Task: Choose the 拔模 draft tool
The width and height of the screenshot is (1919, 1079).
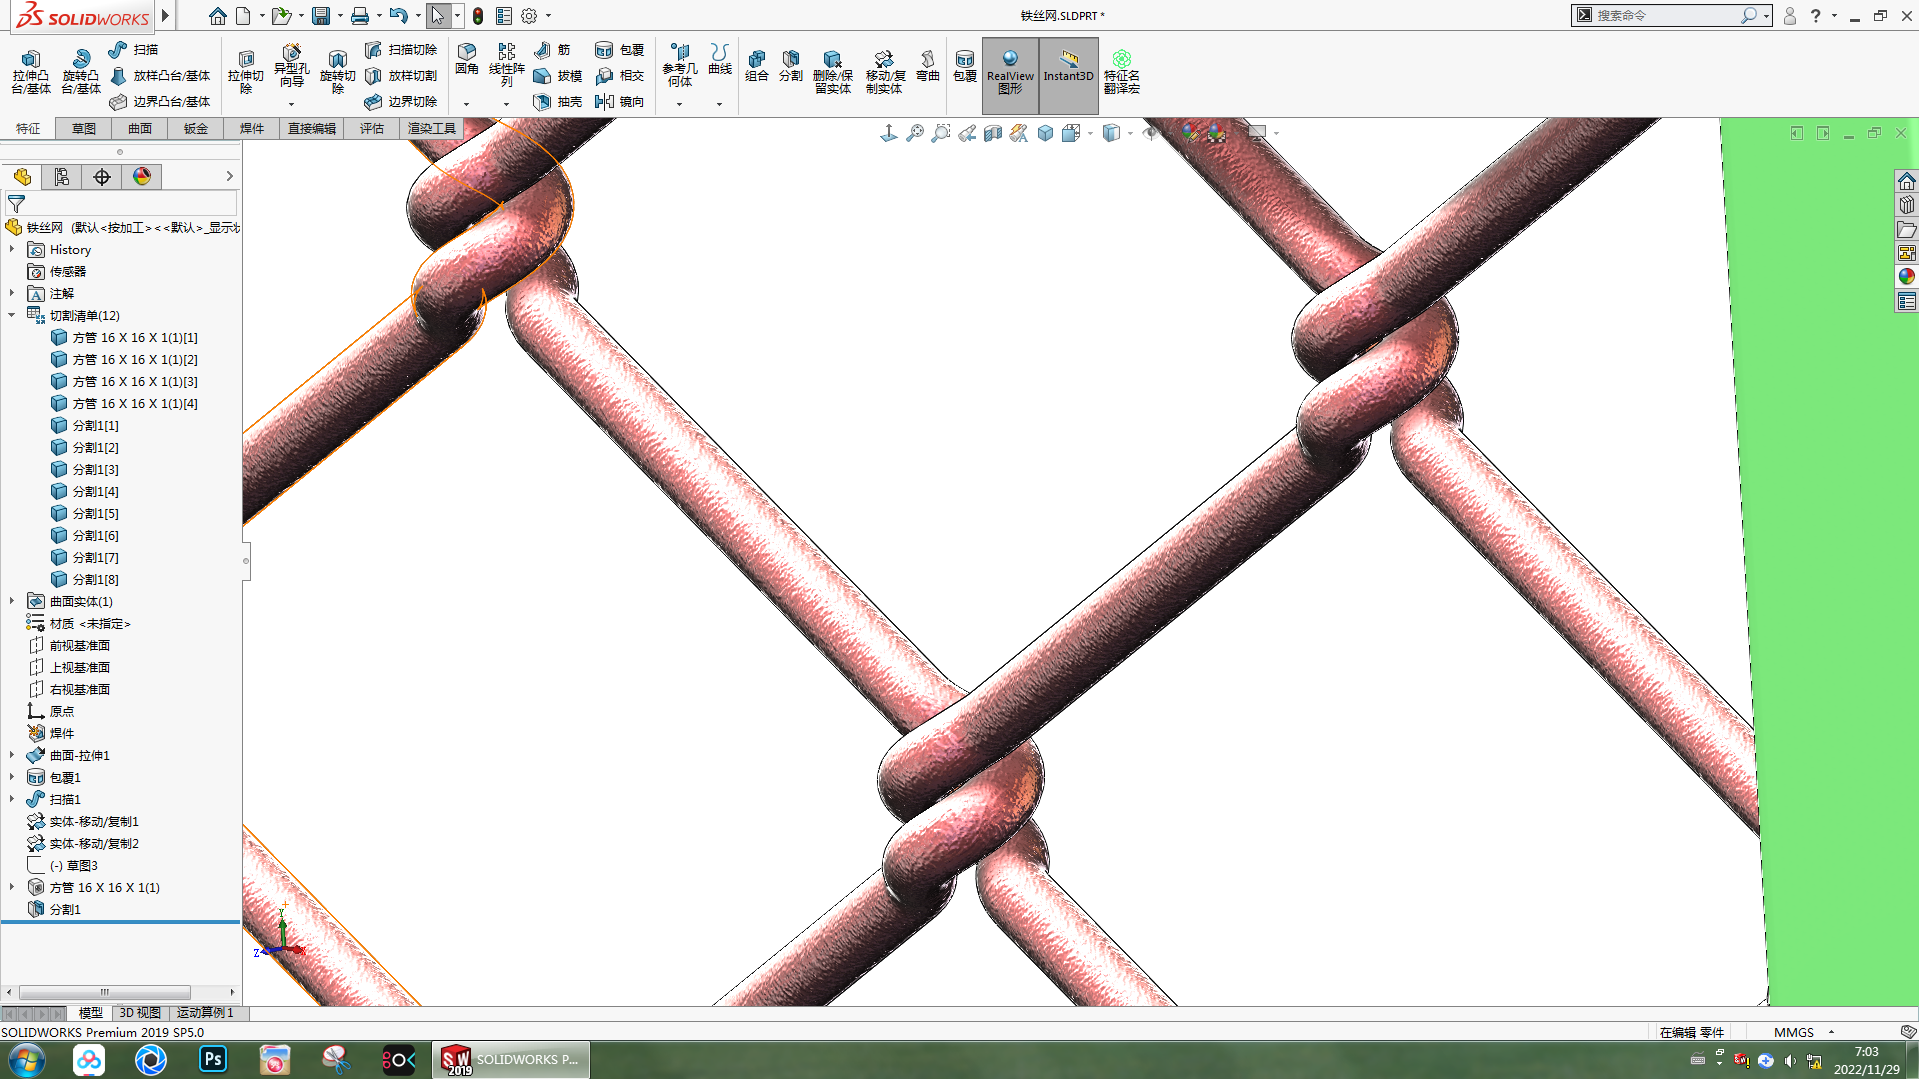Action: pos(558,76)
